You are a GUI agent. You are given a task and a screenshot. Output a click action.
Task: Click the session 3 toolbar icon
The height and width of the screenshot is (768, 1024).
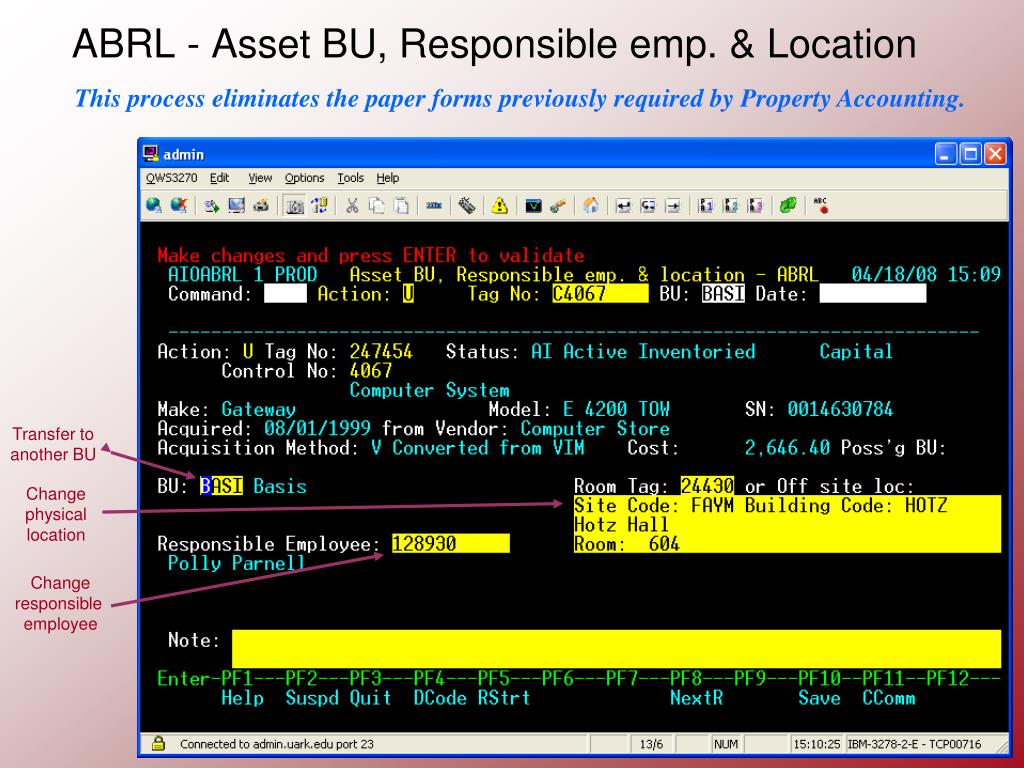(x=756, y=206)
